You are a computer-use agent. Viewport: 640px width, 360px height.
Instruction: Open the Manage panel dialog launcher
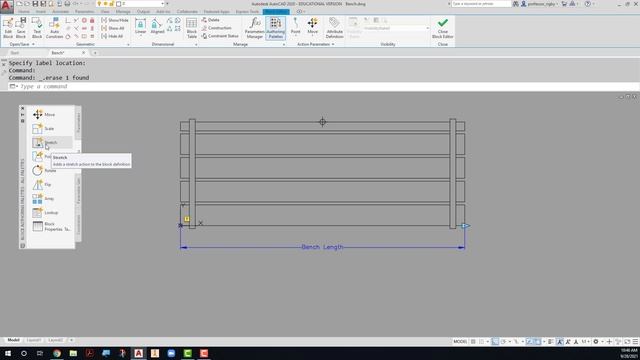(x=284, y=44)
